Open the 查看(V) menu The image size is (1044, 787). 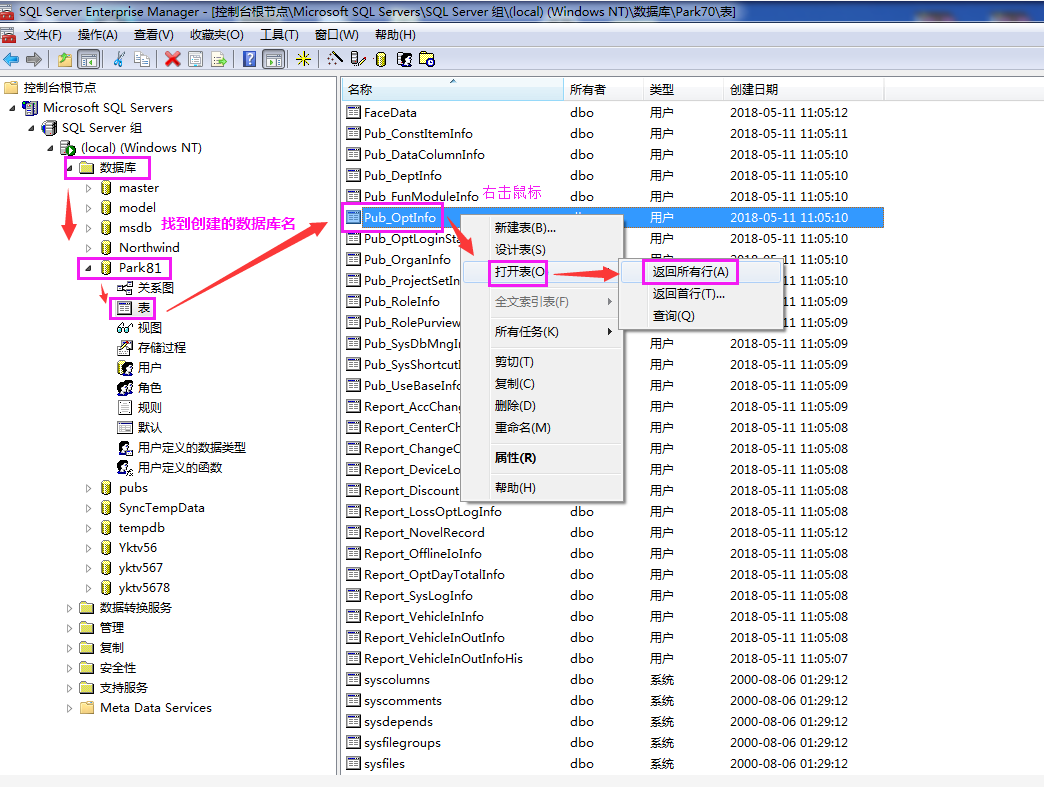coord(154,35)
